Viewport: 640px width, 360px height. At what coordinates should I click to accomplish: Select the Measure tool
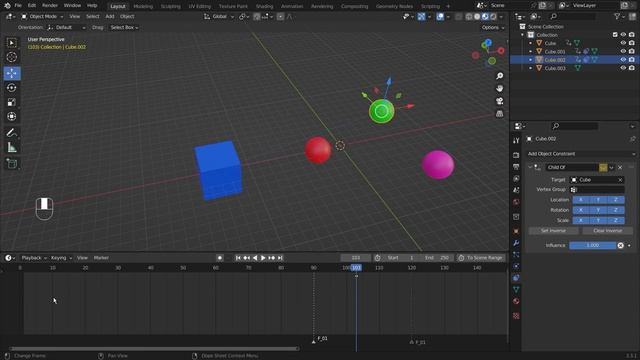pos(12,147)
